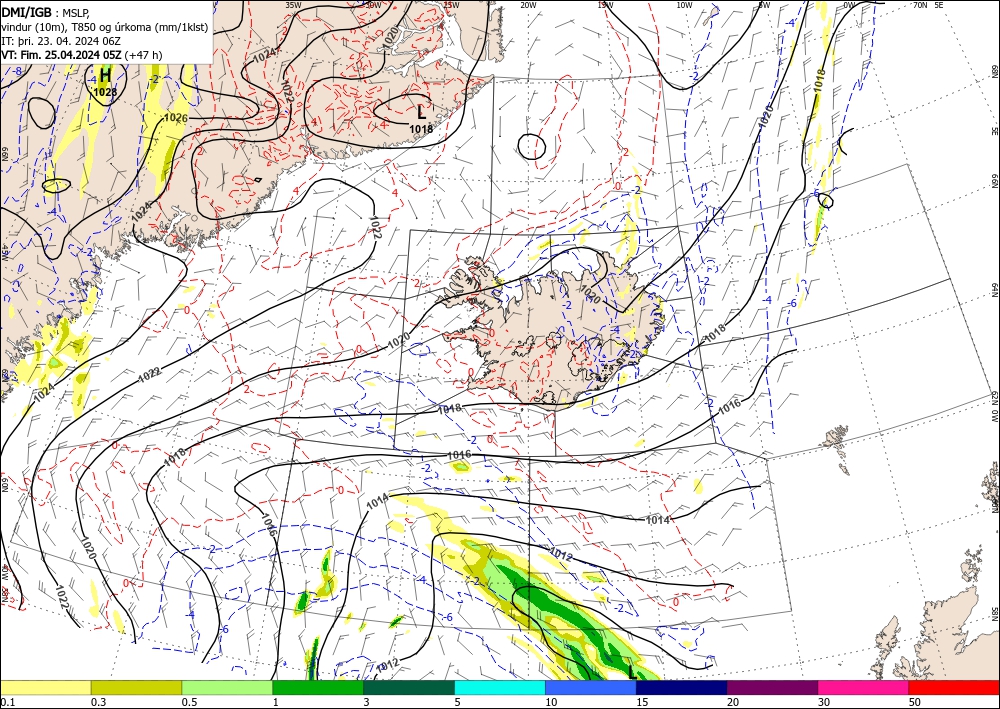Click the '70N 5E' label in top-right corner
Image resolution: width=1000 pixels, height=709 pixels.
point(928,5)
